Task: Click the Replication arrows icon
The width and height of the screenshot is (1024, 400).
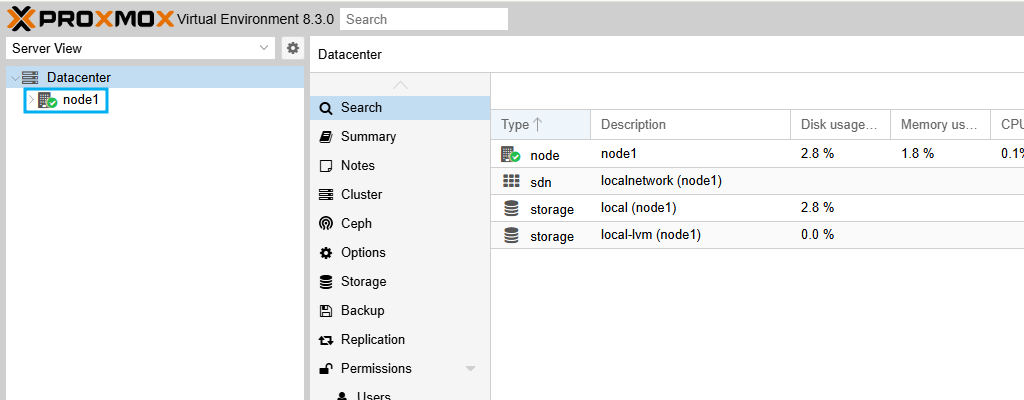Action: tap(325, 340)
